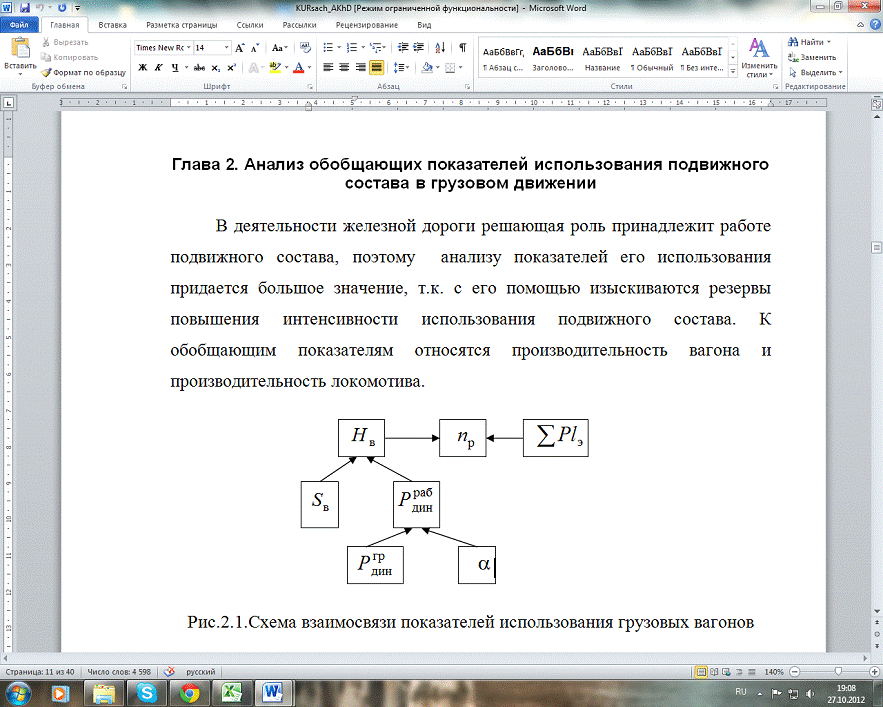883x707 pixels.
Task: Open Skype from the taskbar
Action: [x=146, y=693]
